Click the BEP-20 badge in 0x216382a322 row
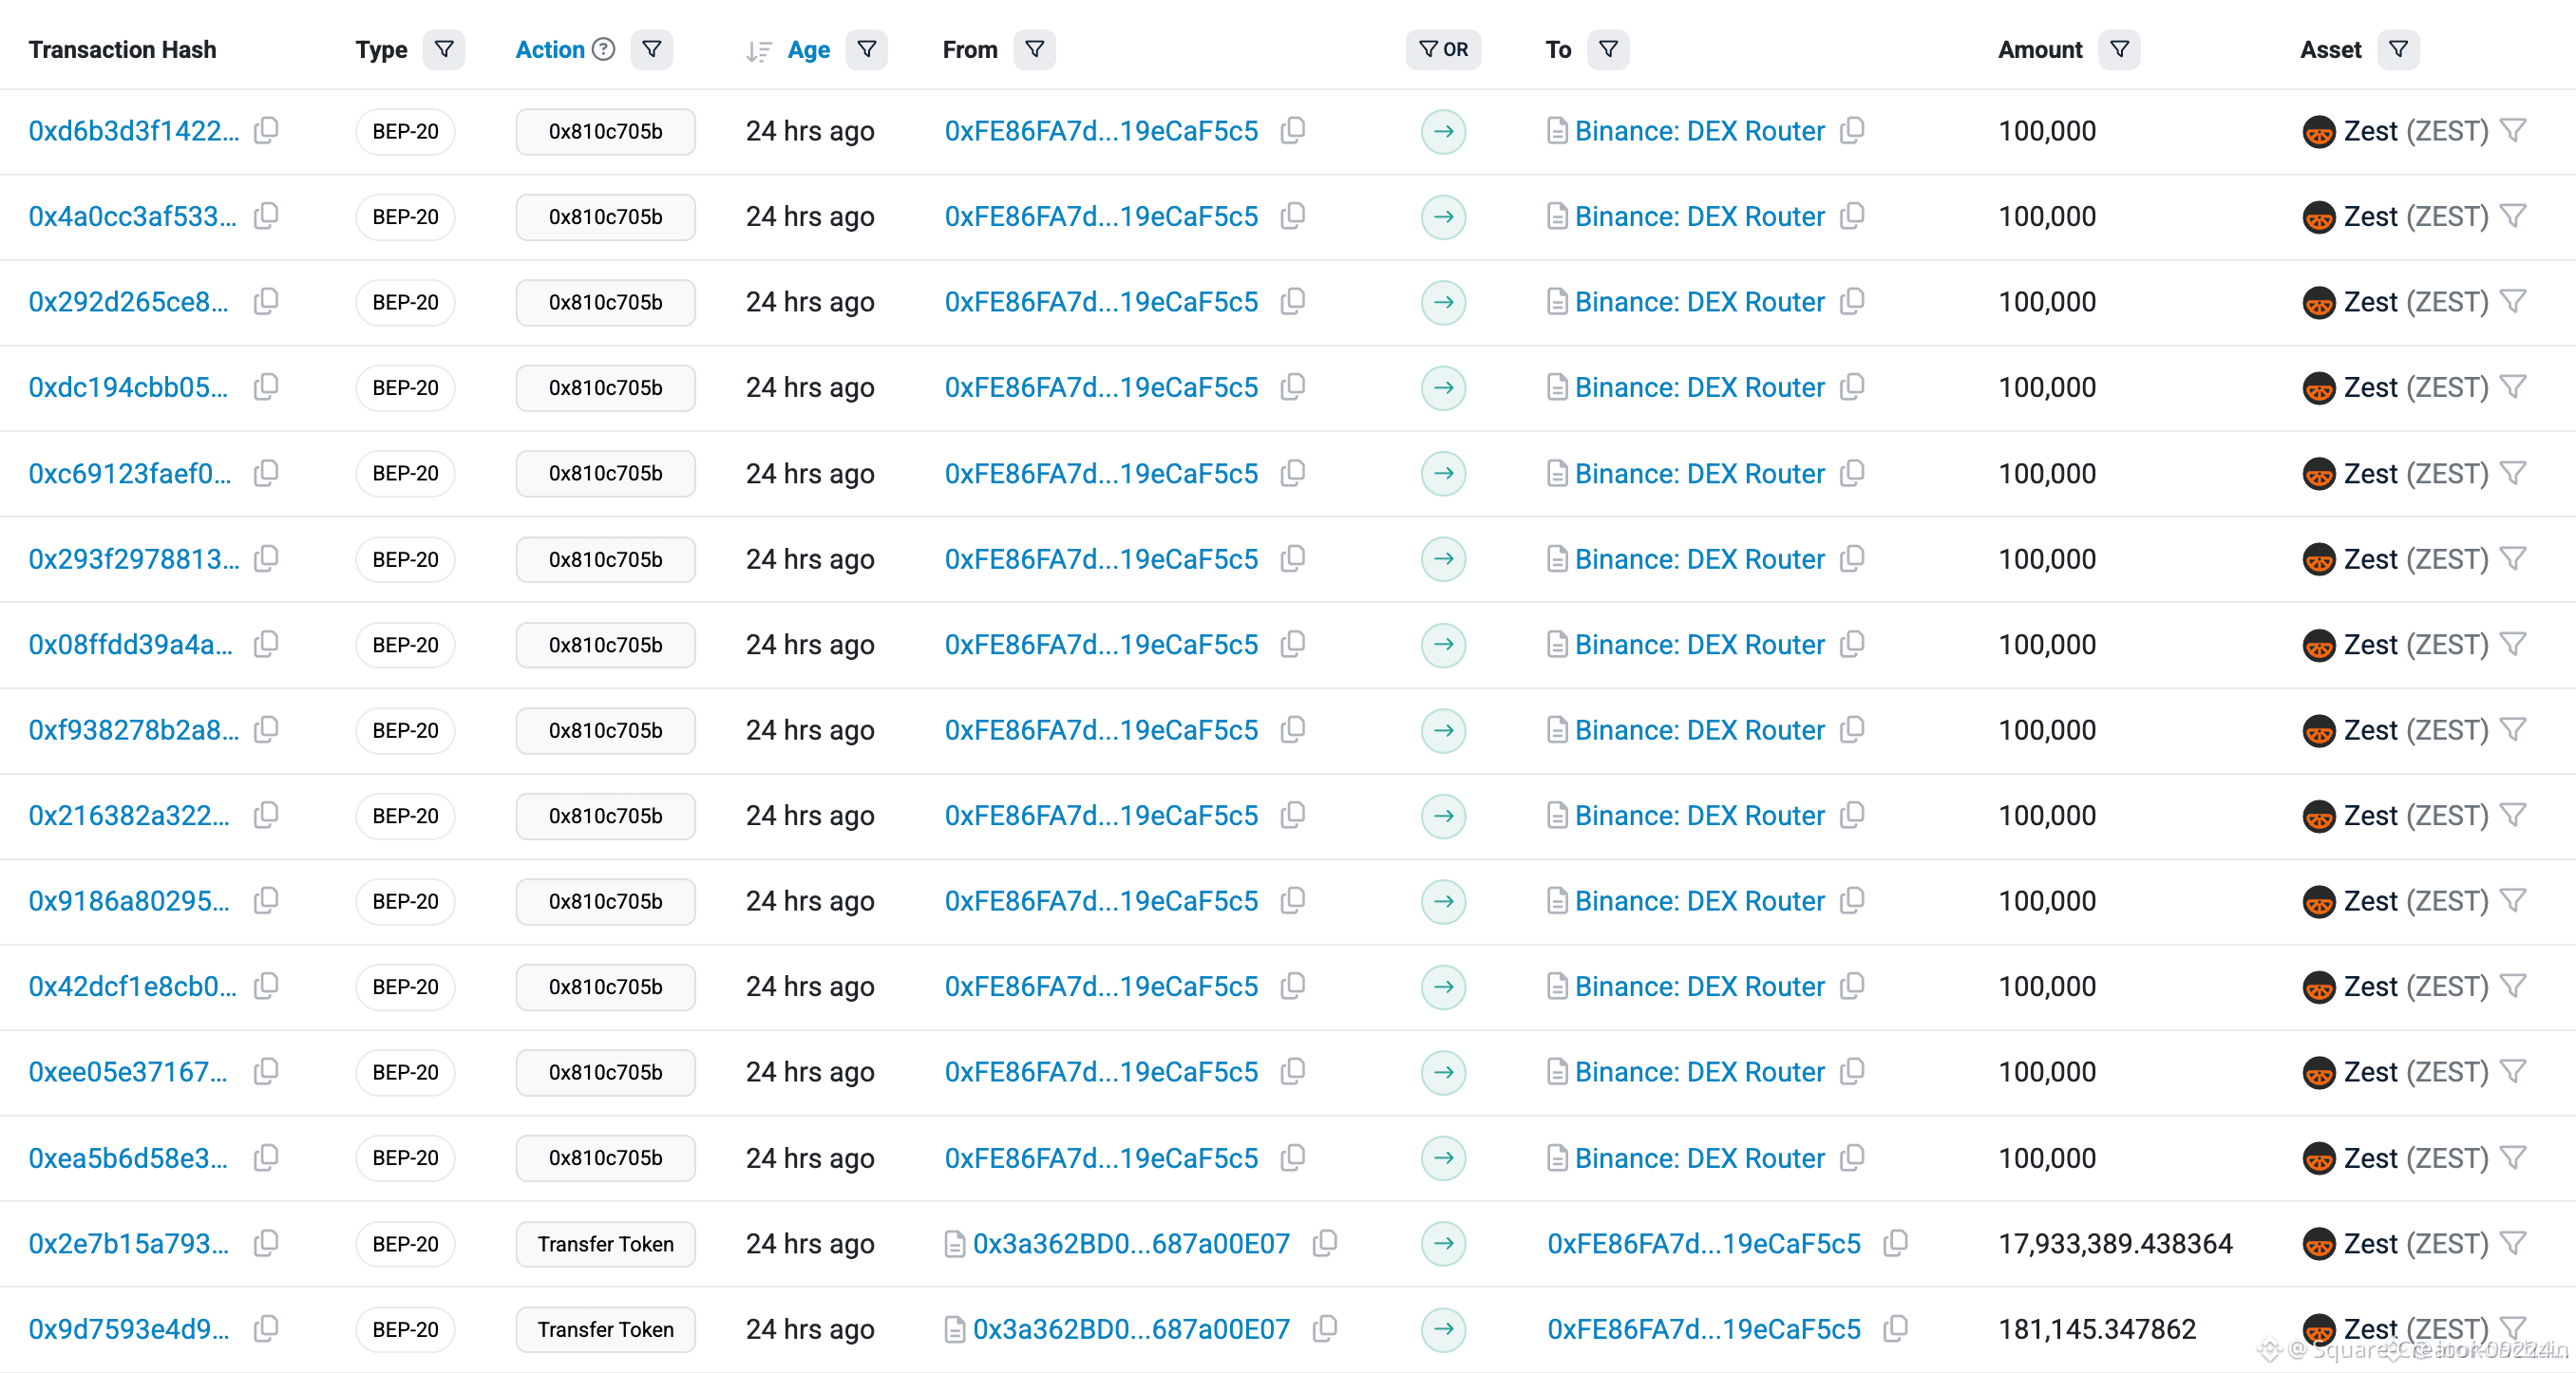This screenshot has width=2576, height=1373. click(x=405, y=816)
